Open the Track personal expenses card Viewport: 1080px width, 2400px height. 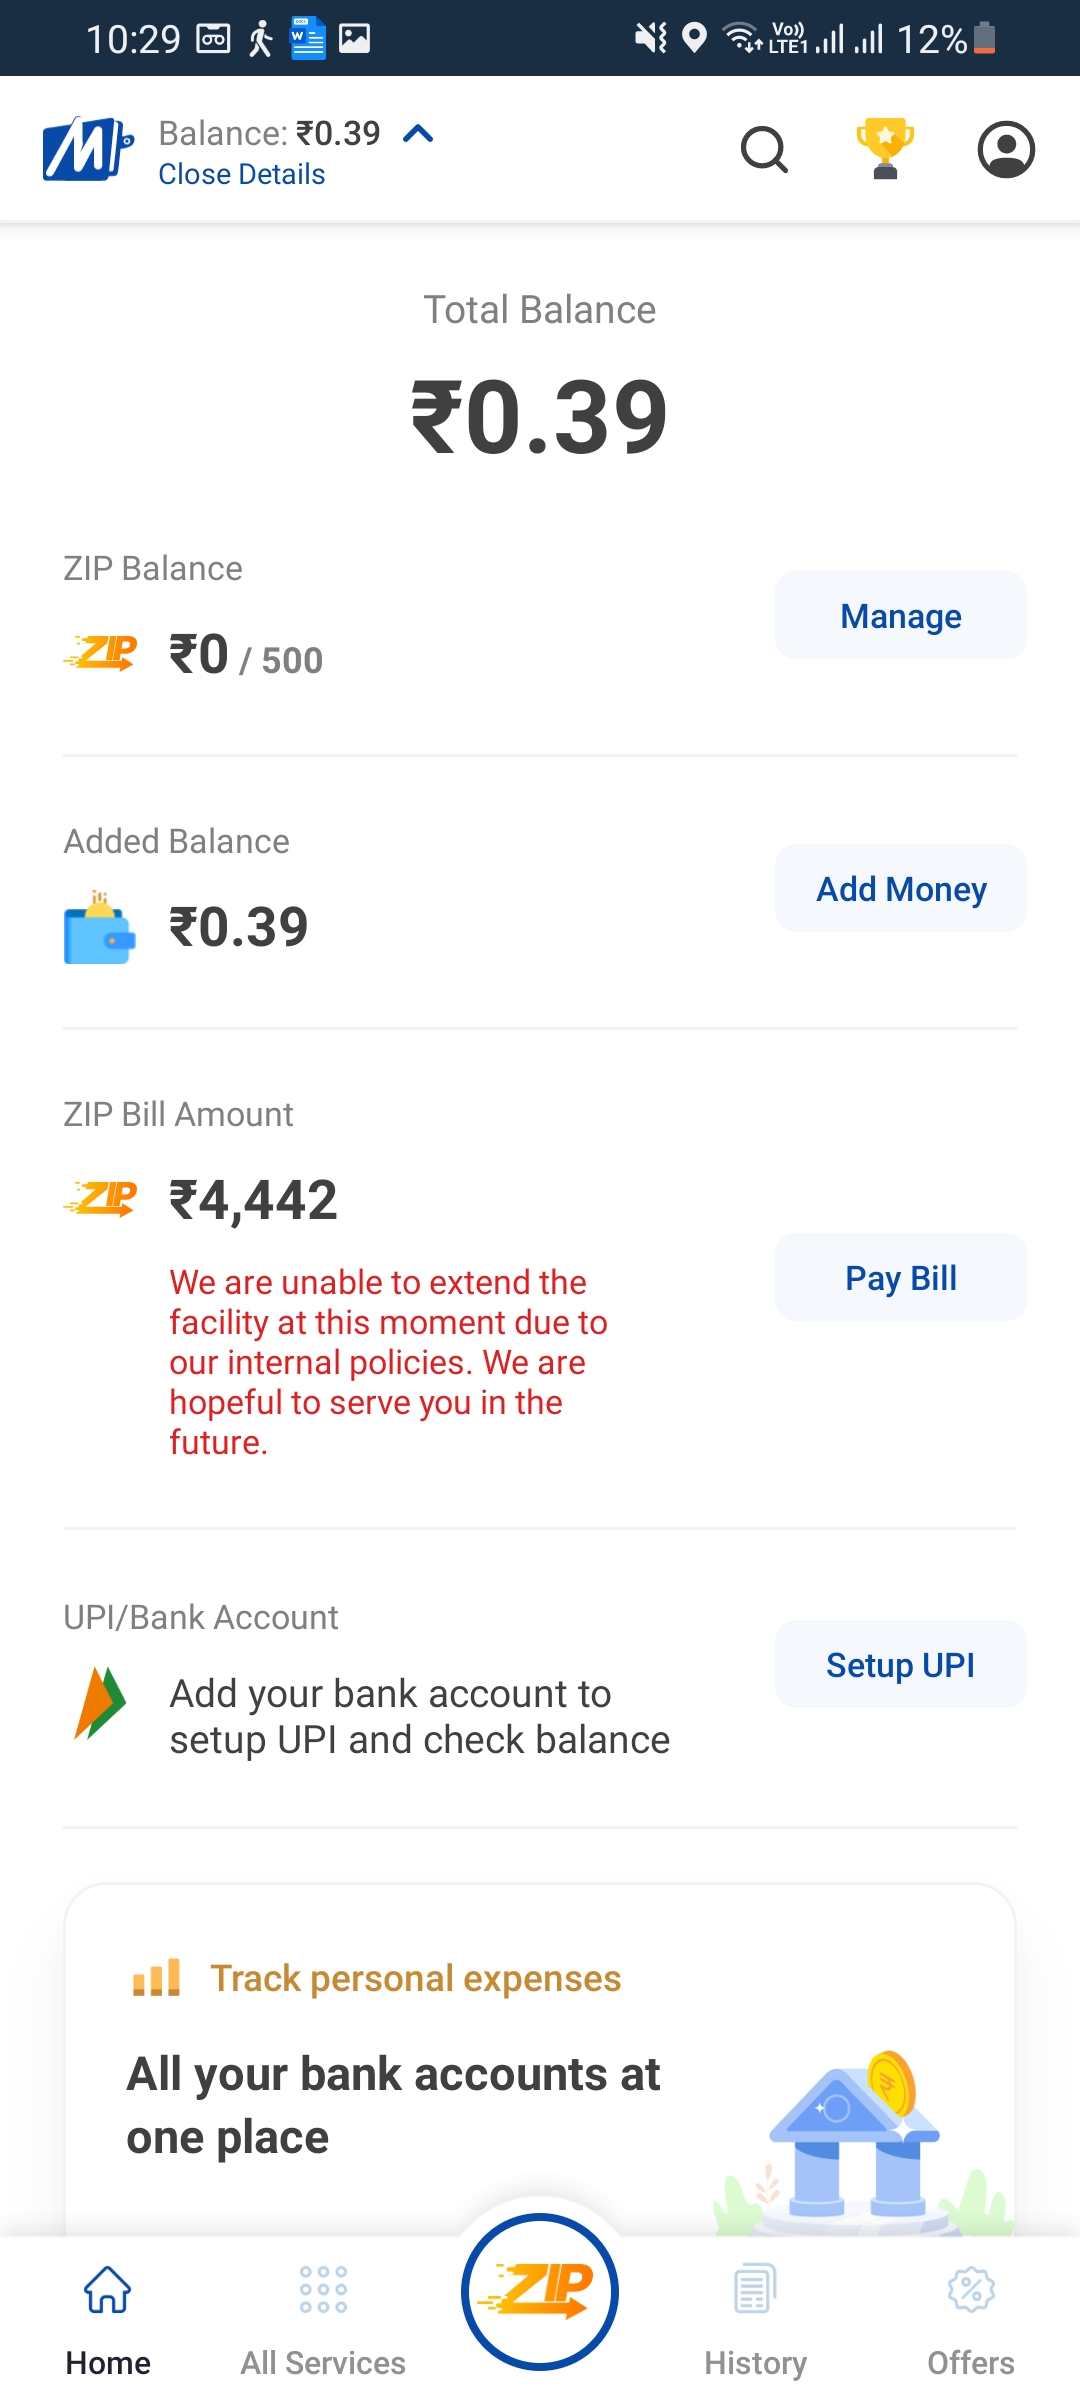[x=415, y=1978]
